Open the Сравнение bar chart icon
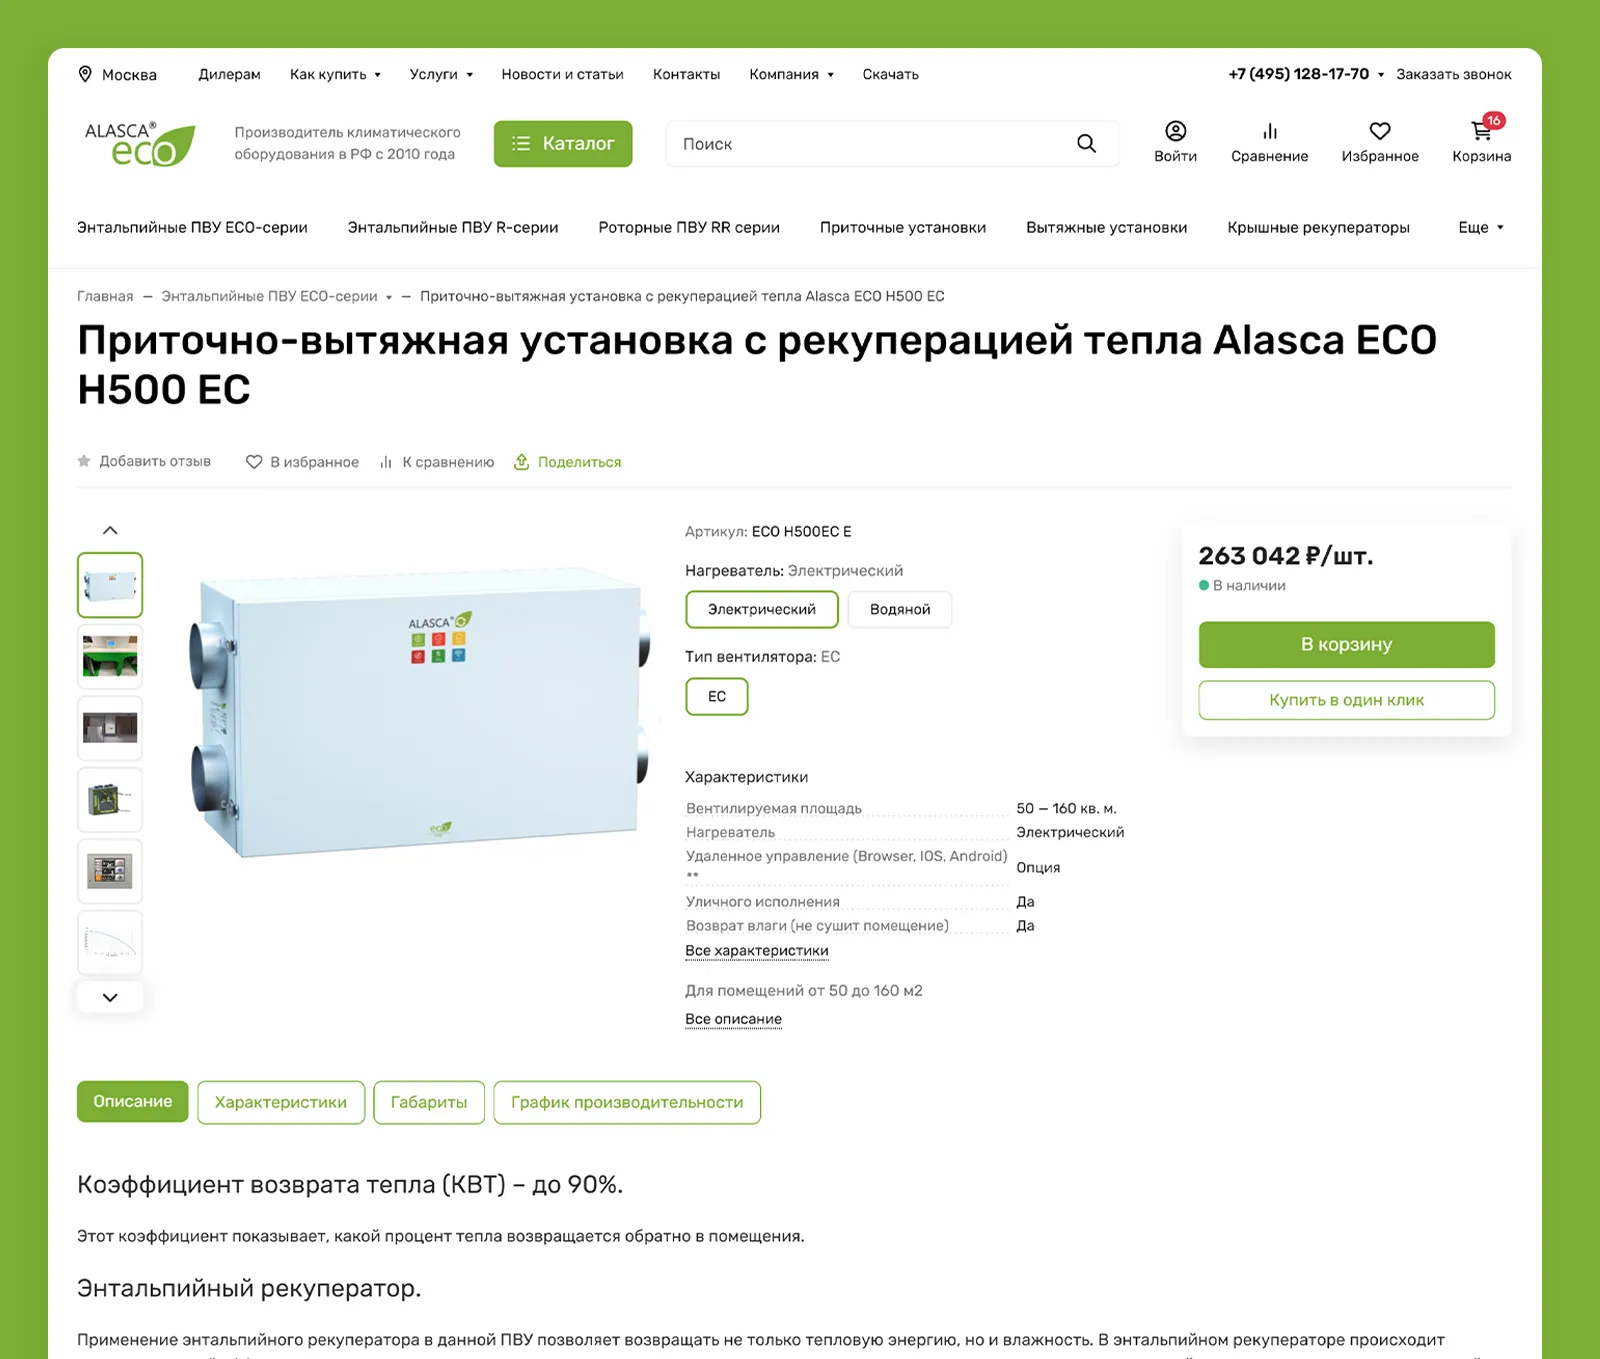The width and height of the screenshot is (1600, 1359). click(x=1270, y=131)
